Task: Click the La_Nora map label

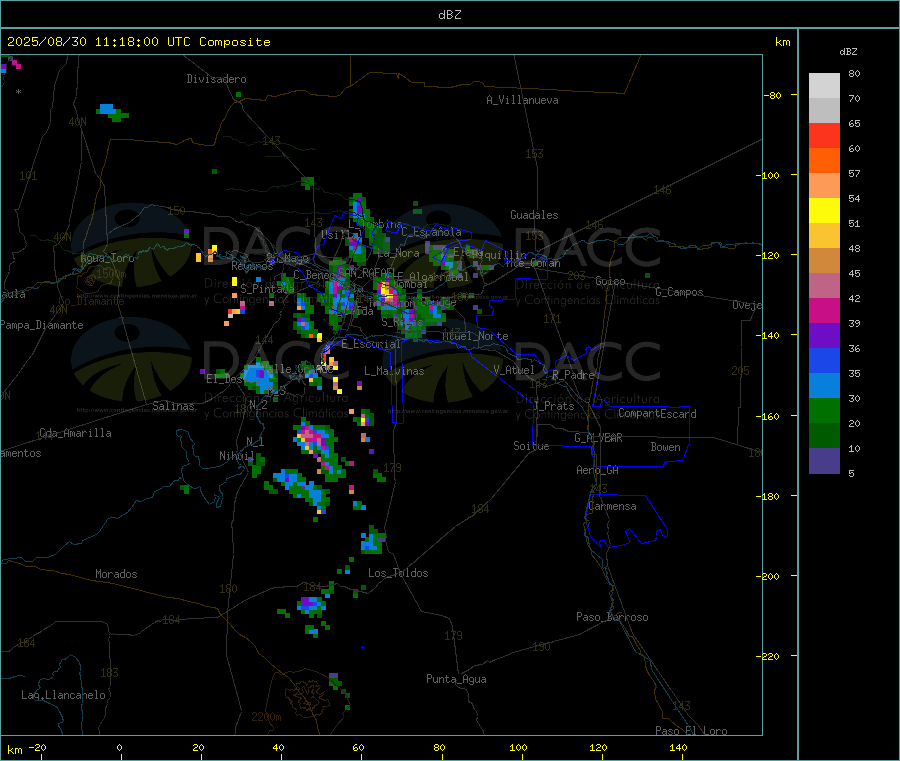Action: 398,253
